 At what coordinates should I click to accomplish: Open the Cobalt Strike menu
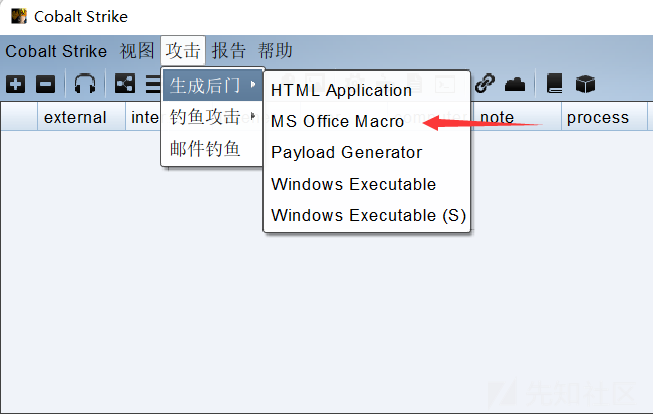(56, 51)
